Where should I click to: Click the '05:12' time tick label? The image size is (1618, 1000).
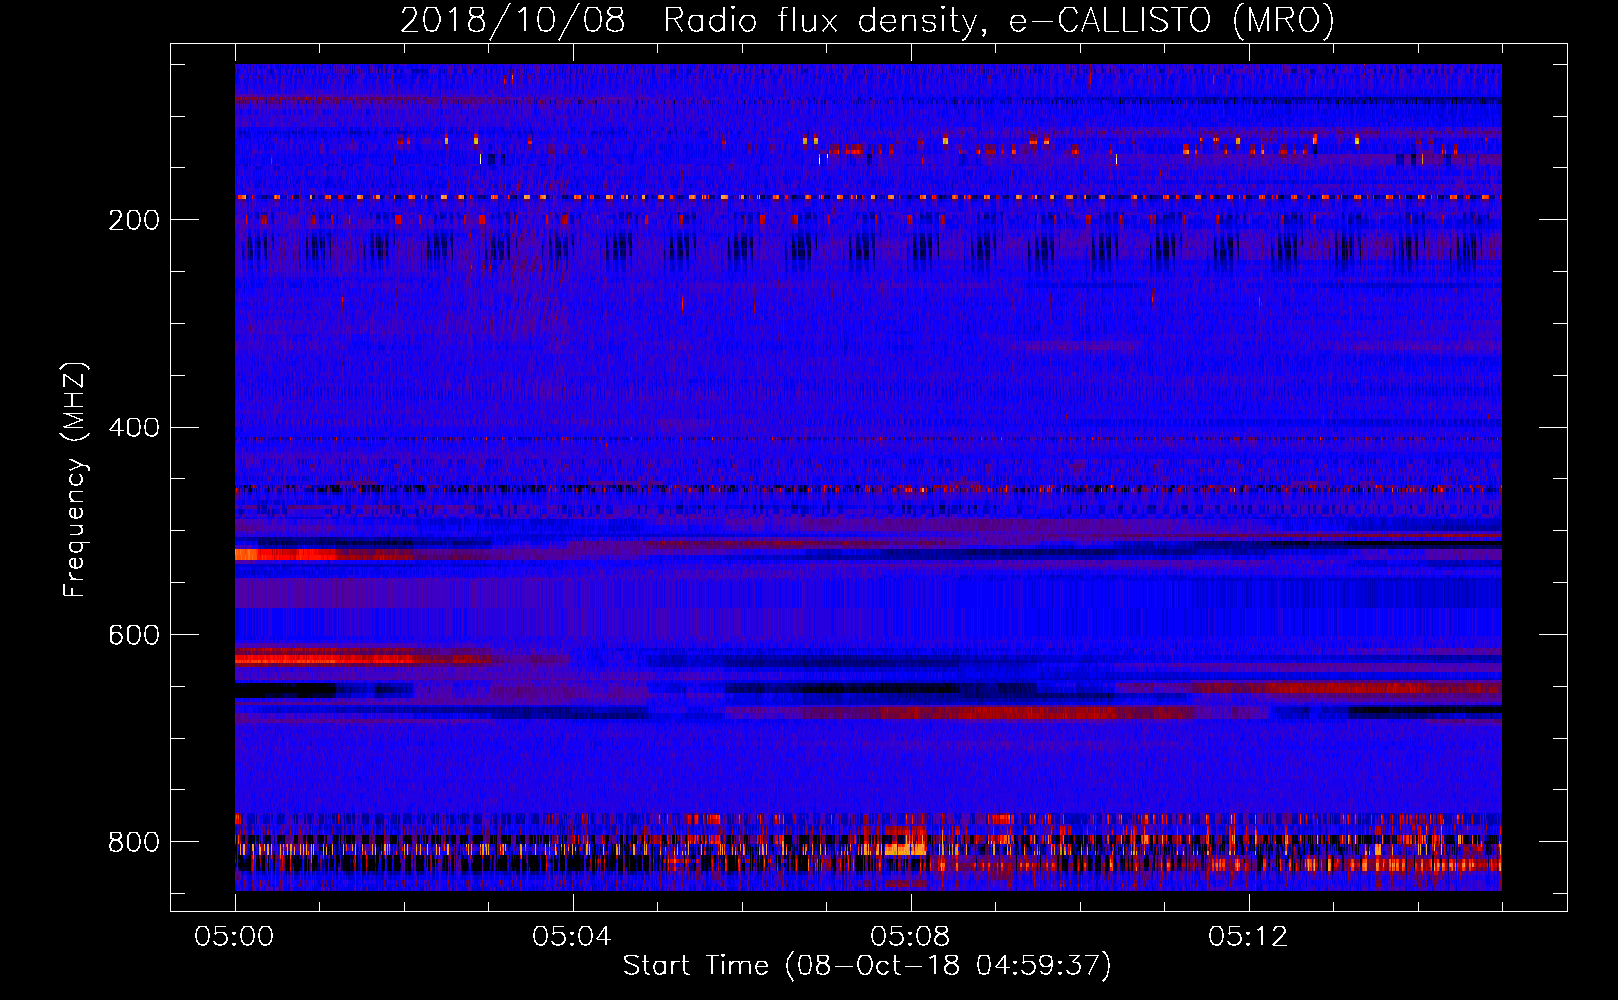pyautogui.click(x=1248, y=937)
